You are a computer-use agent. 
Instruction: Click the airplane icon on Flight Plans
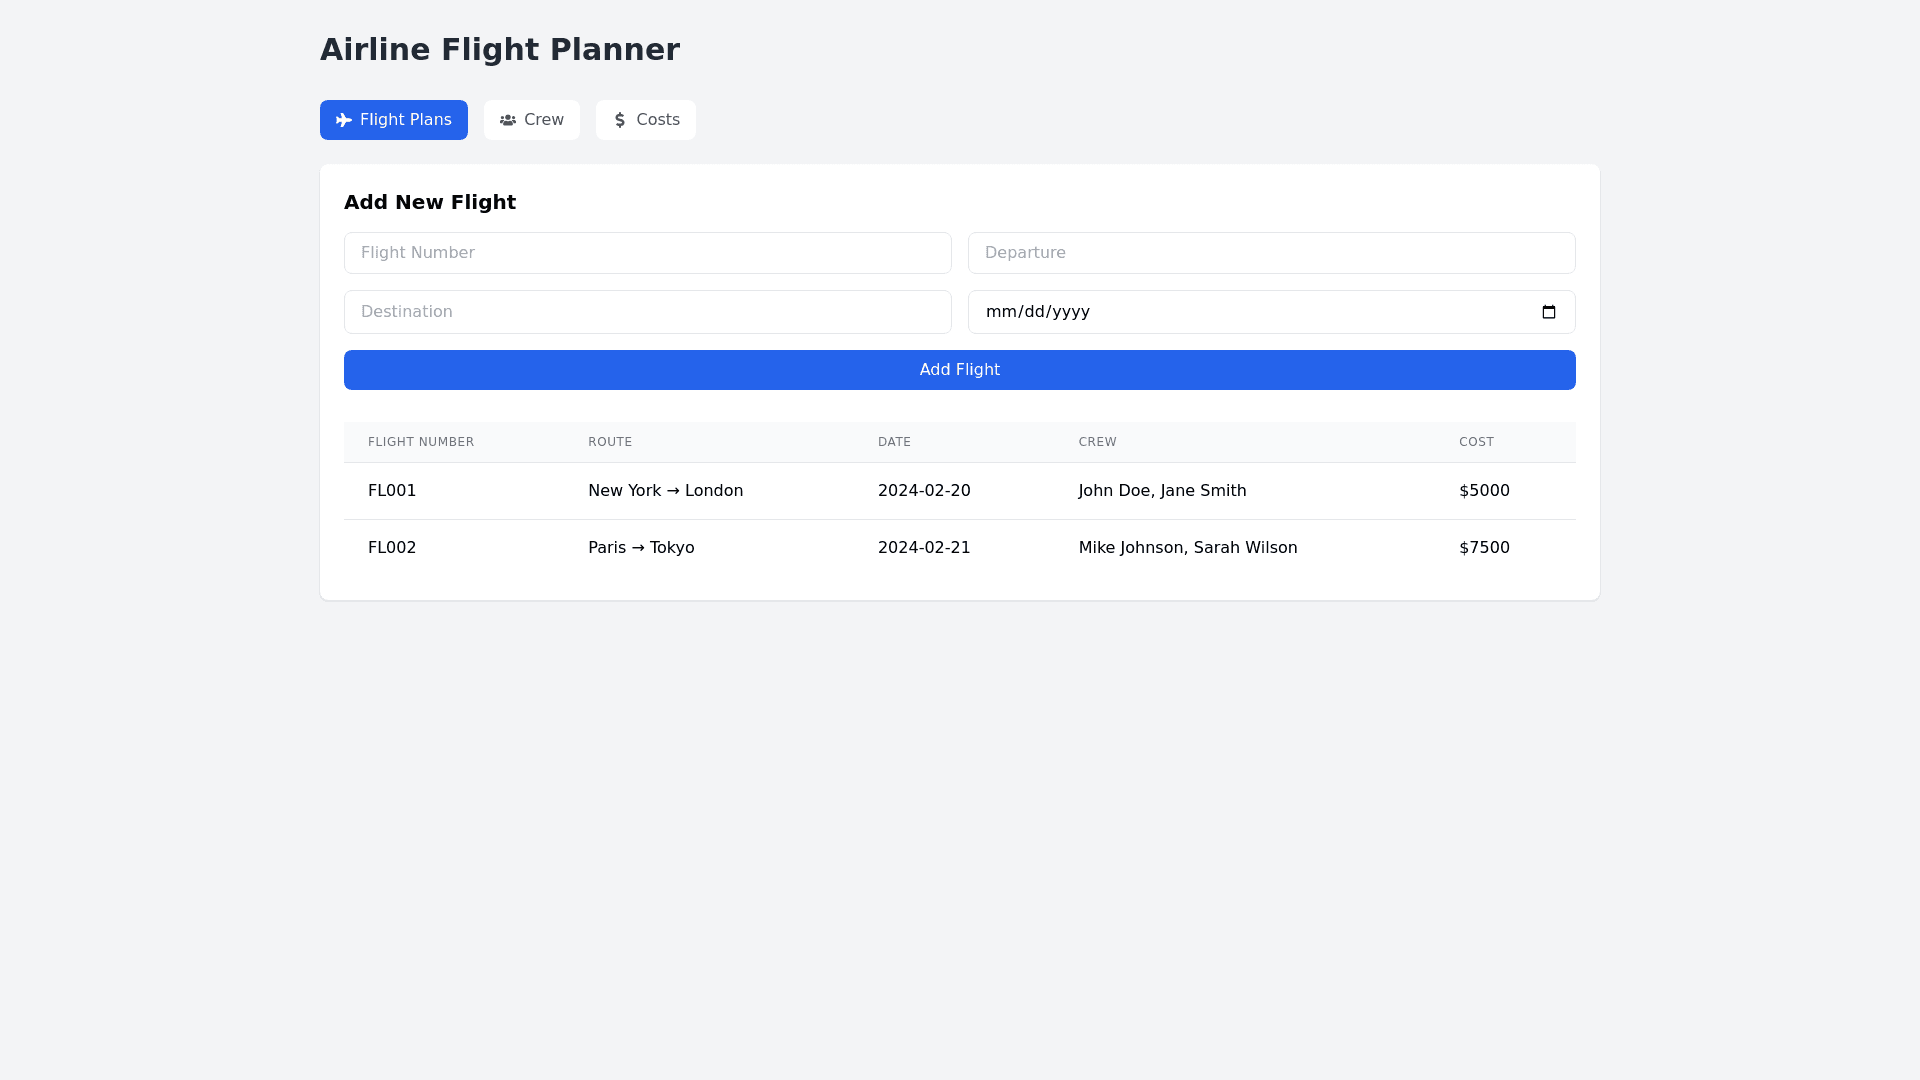pyautogui.click(x=344, y=120)
